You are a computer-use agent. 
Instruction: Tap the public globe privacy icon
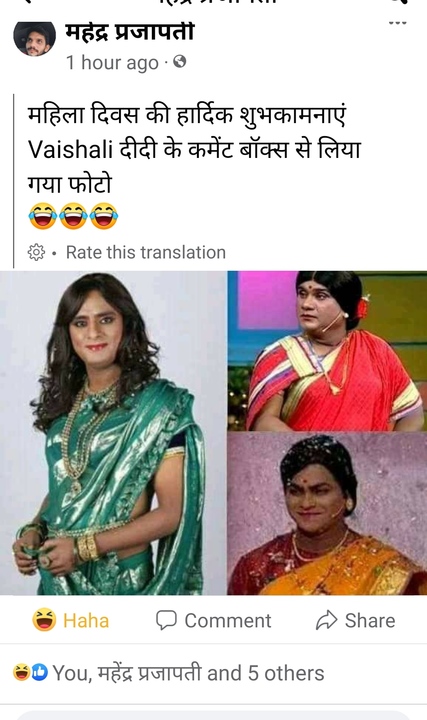tap(180, 62)
